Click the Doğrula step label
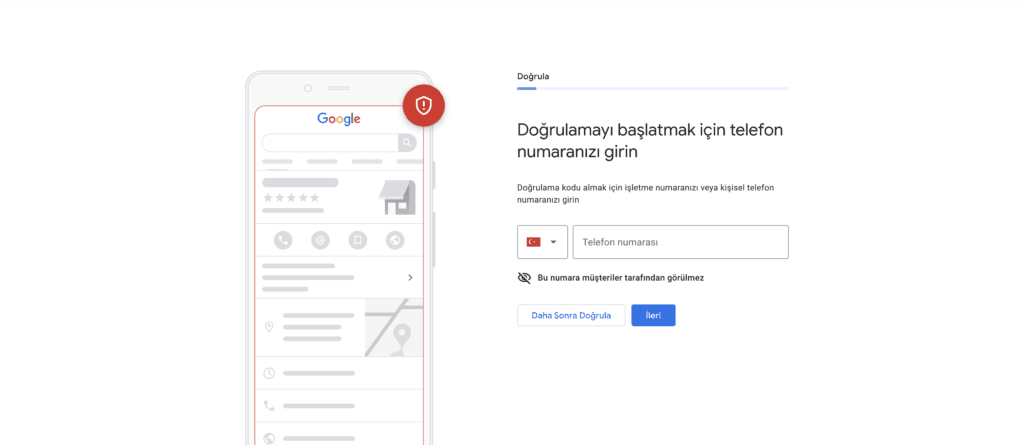The height and width of the screenshot is (445, 1024). (533, 76)
